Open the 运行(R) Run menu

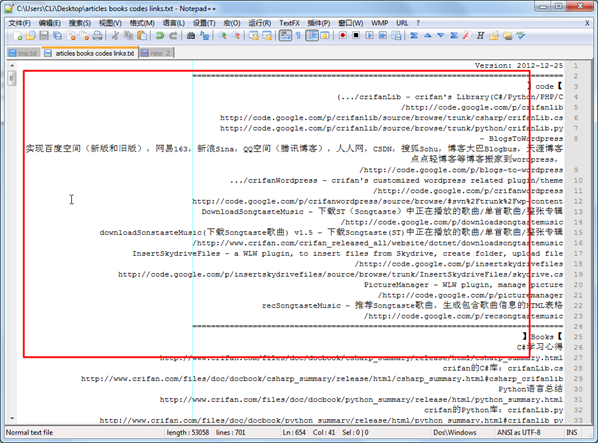tap(260, 23)
